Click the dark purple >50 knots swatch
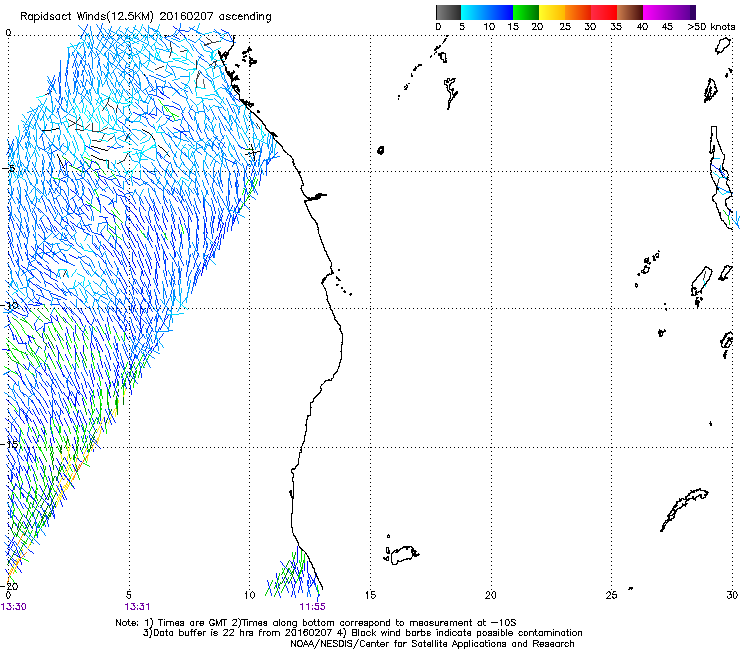Image resolution: width=740 pixels, height=650 pixels. (693, 12)
